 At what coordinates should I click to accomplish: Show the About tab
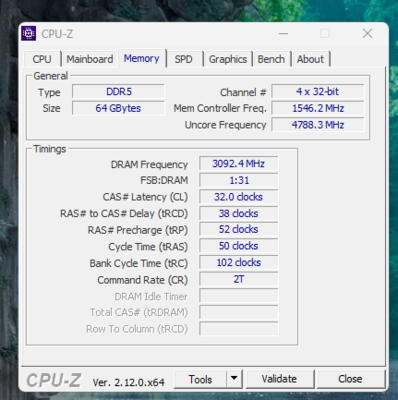(310, 59)
